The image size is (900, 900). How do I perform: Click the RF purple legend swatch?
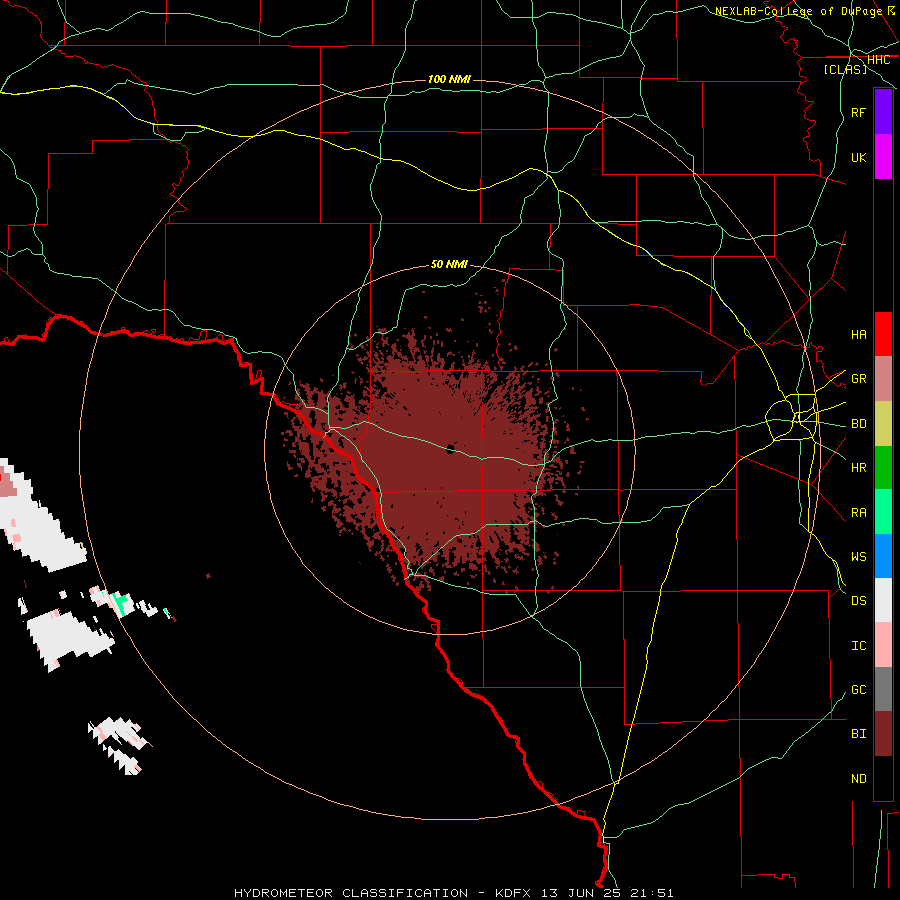click(x=883, y=112)
